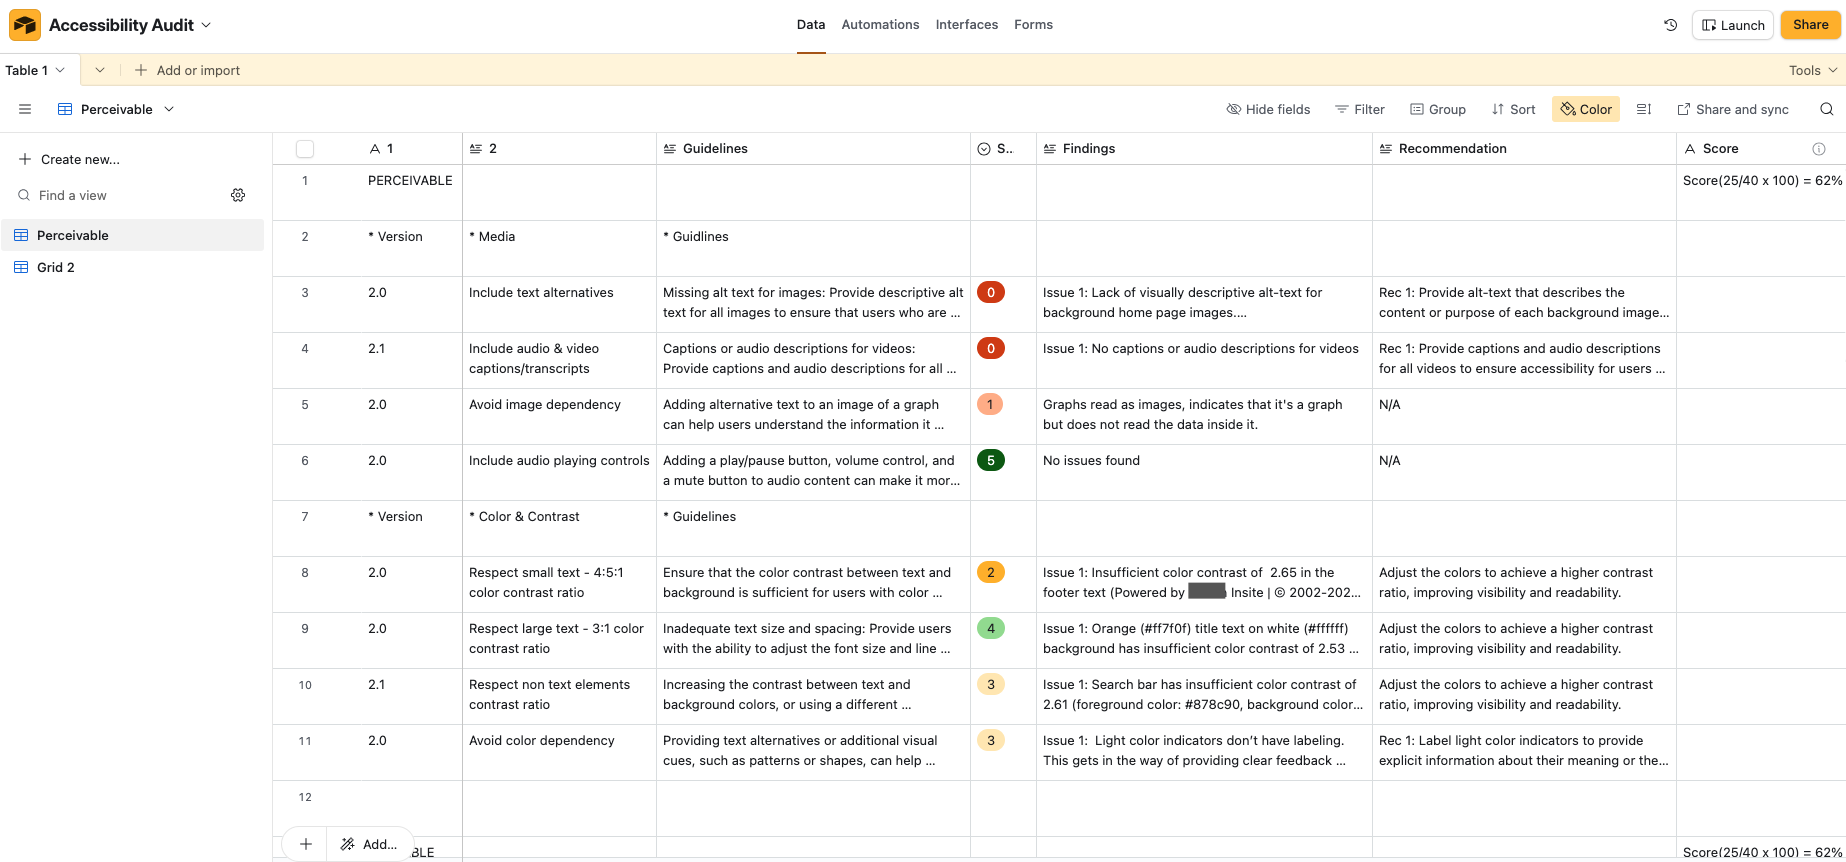Click the Airtable base logo icon
Viewport: 1846px width, 862px height.
(25, 25)
